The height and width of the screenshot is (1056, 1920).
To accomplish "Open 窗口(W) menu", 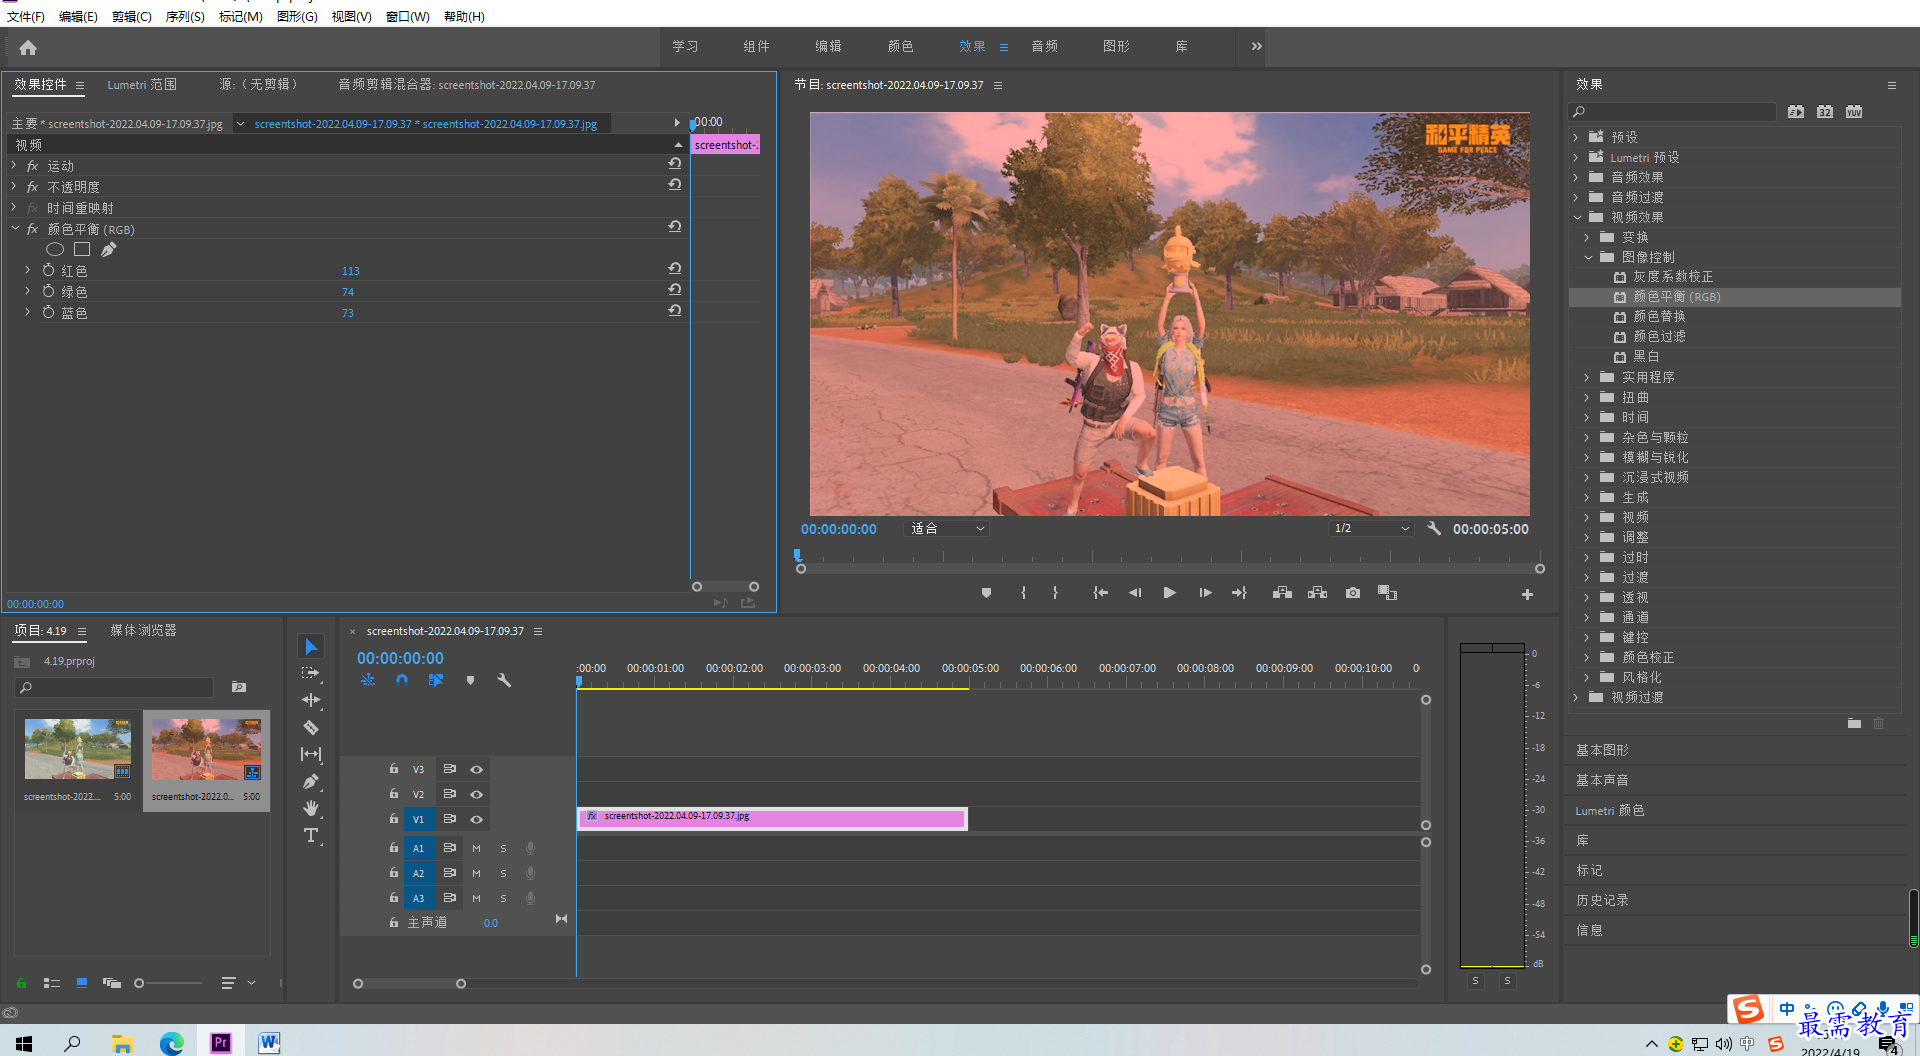I will 408,17.
